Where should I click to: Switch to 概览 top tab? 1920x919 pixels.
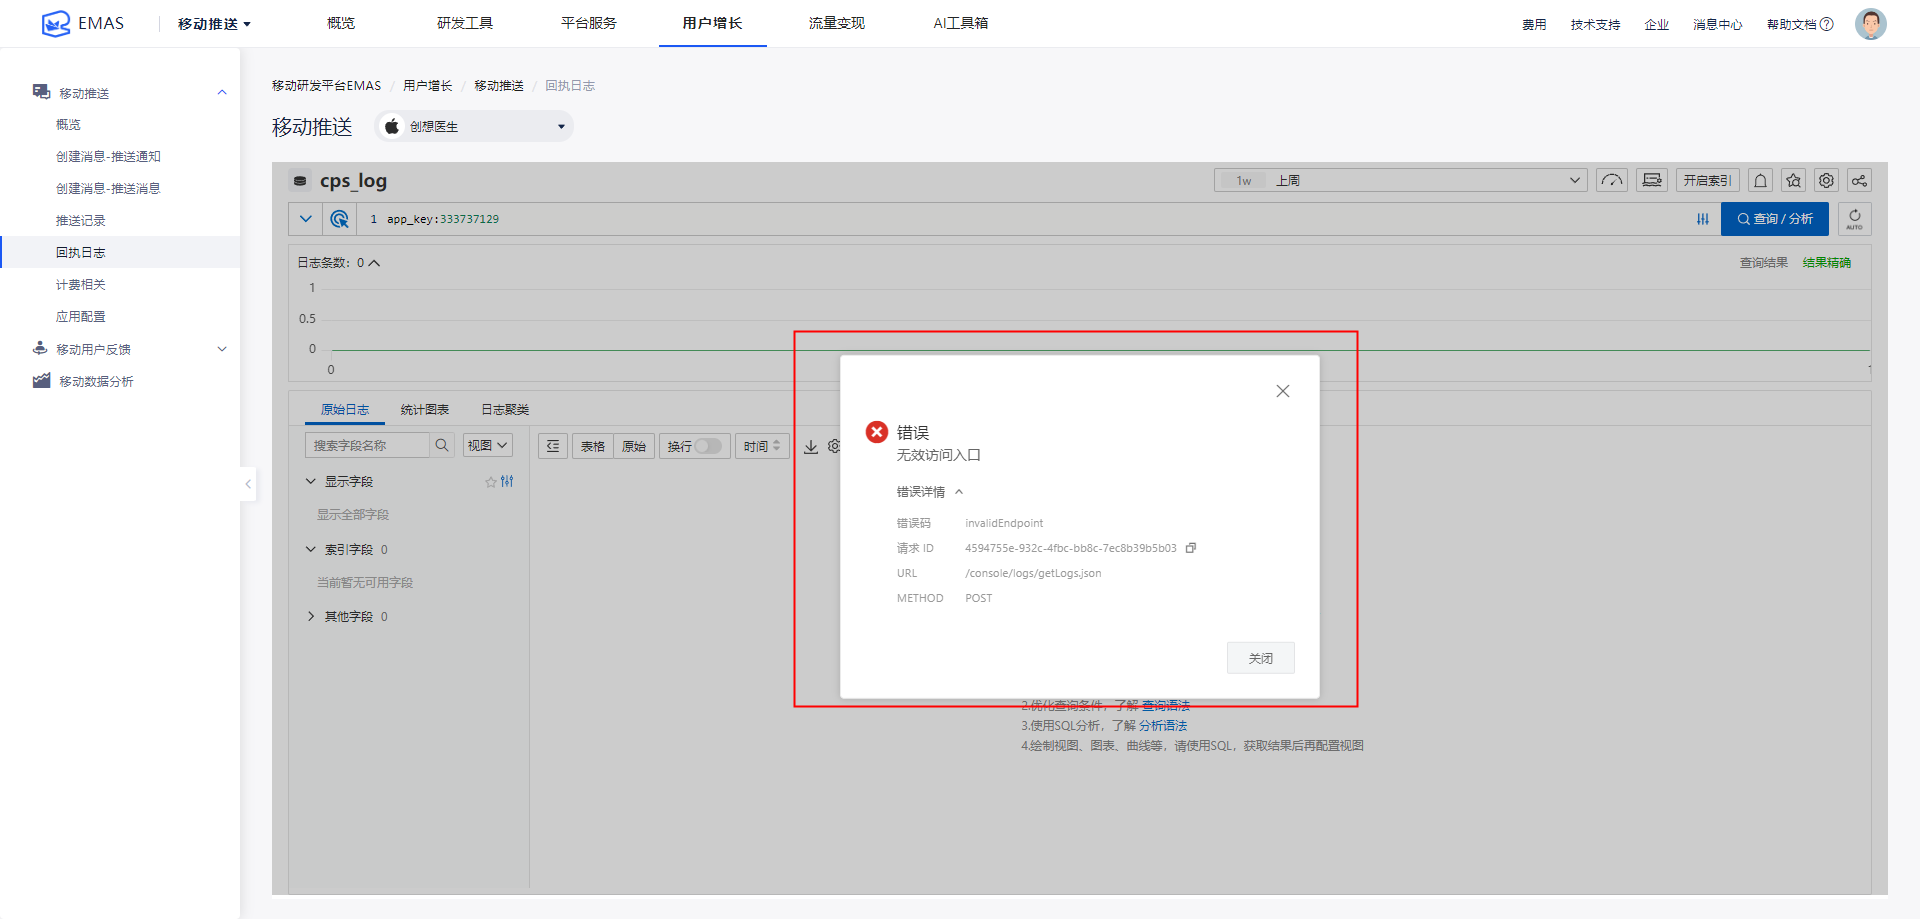pyautogui.click(x=341, y=23)
